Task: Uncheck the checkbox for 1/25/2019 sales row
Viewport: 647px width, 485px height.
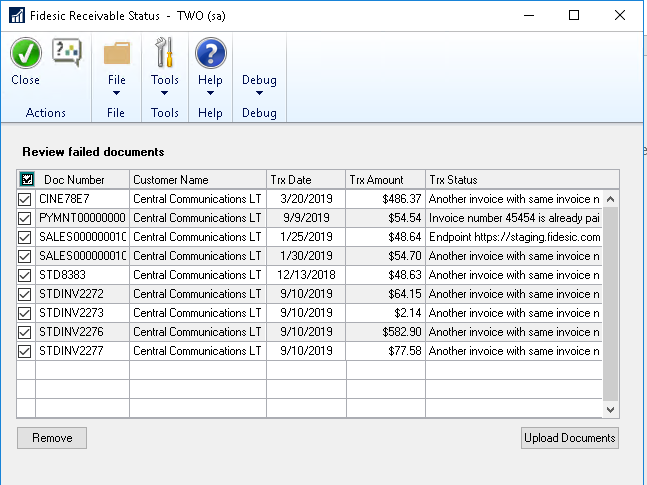Action: pos(25,237)
